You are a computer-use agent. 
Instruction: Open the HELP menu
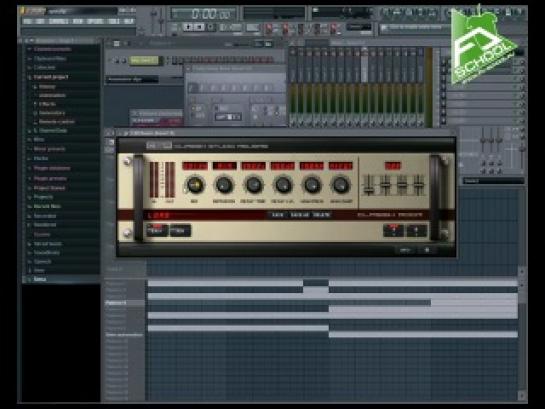128,22
